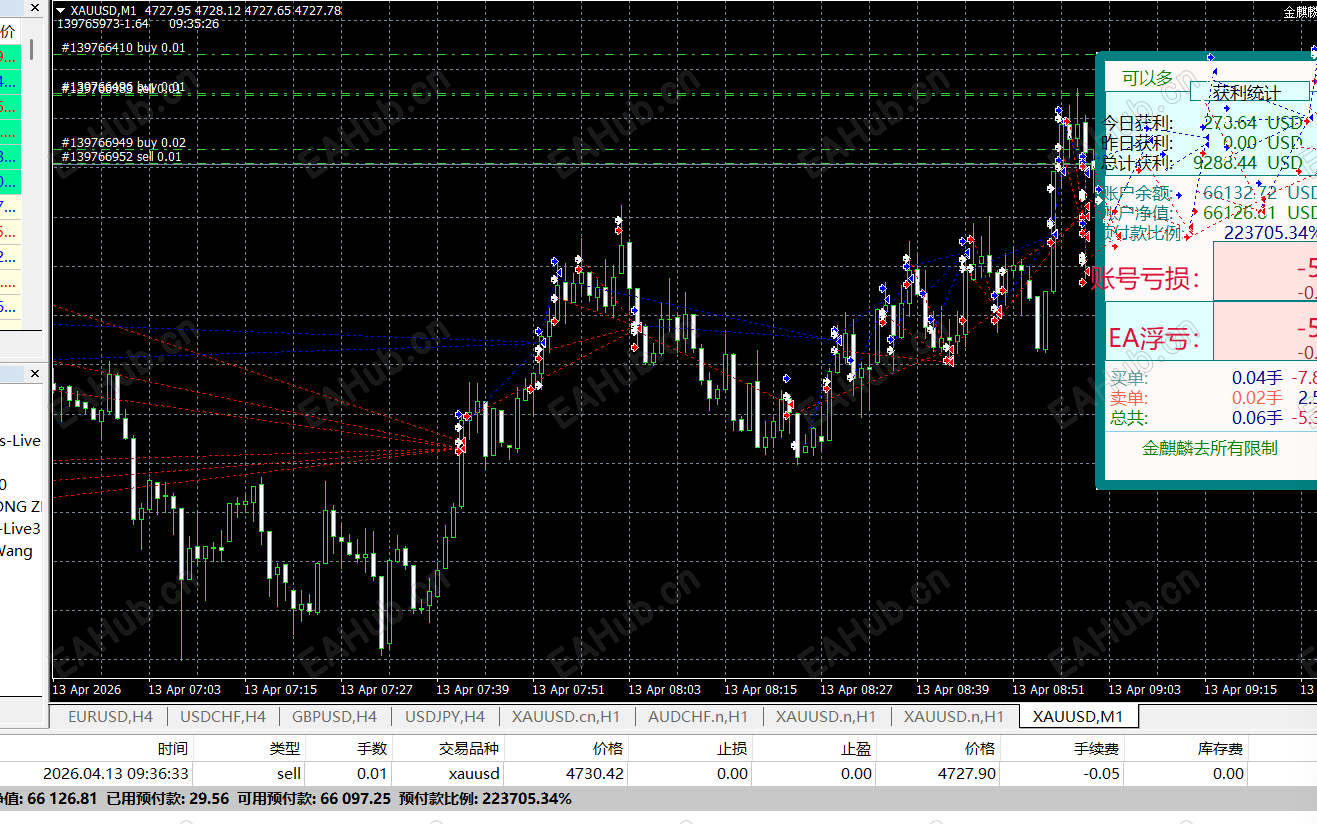Click the 获利统计 button in EA panel
The width and height of the screenshot is (1317, 824).
[1249, 93]
